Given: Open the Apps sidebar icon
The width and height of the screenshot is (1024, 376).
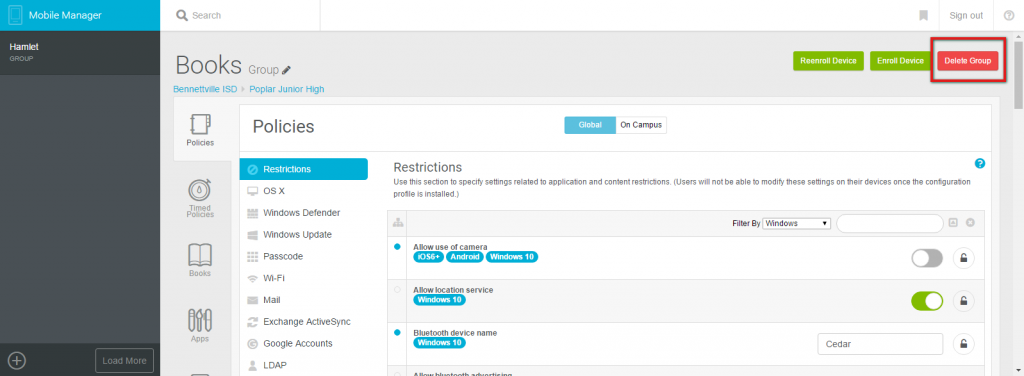Looking at the screenshot, I should tap(200, 320).
